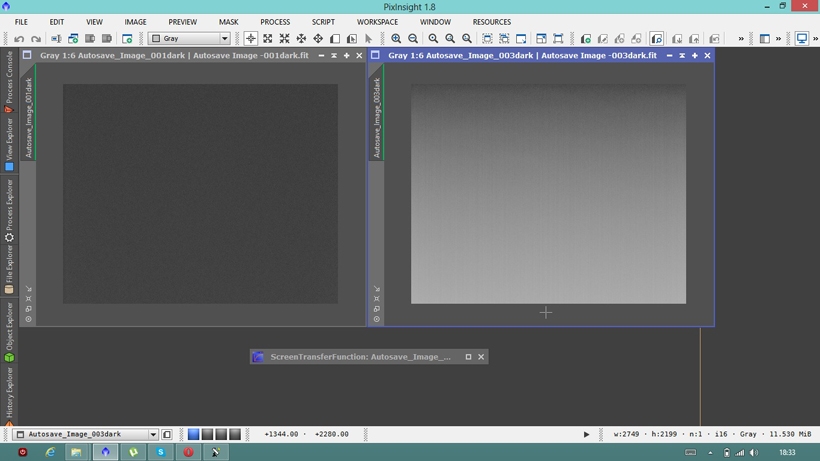The image size is (820, 461).
Task: Select the blue workspace button
Action: click(193, 434)
